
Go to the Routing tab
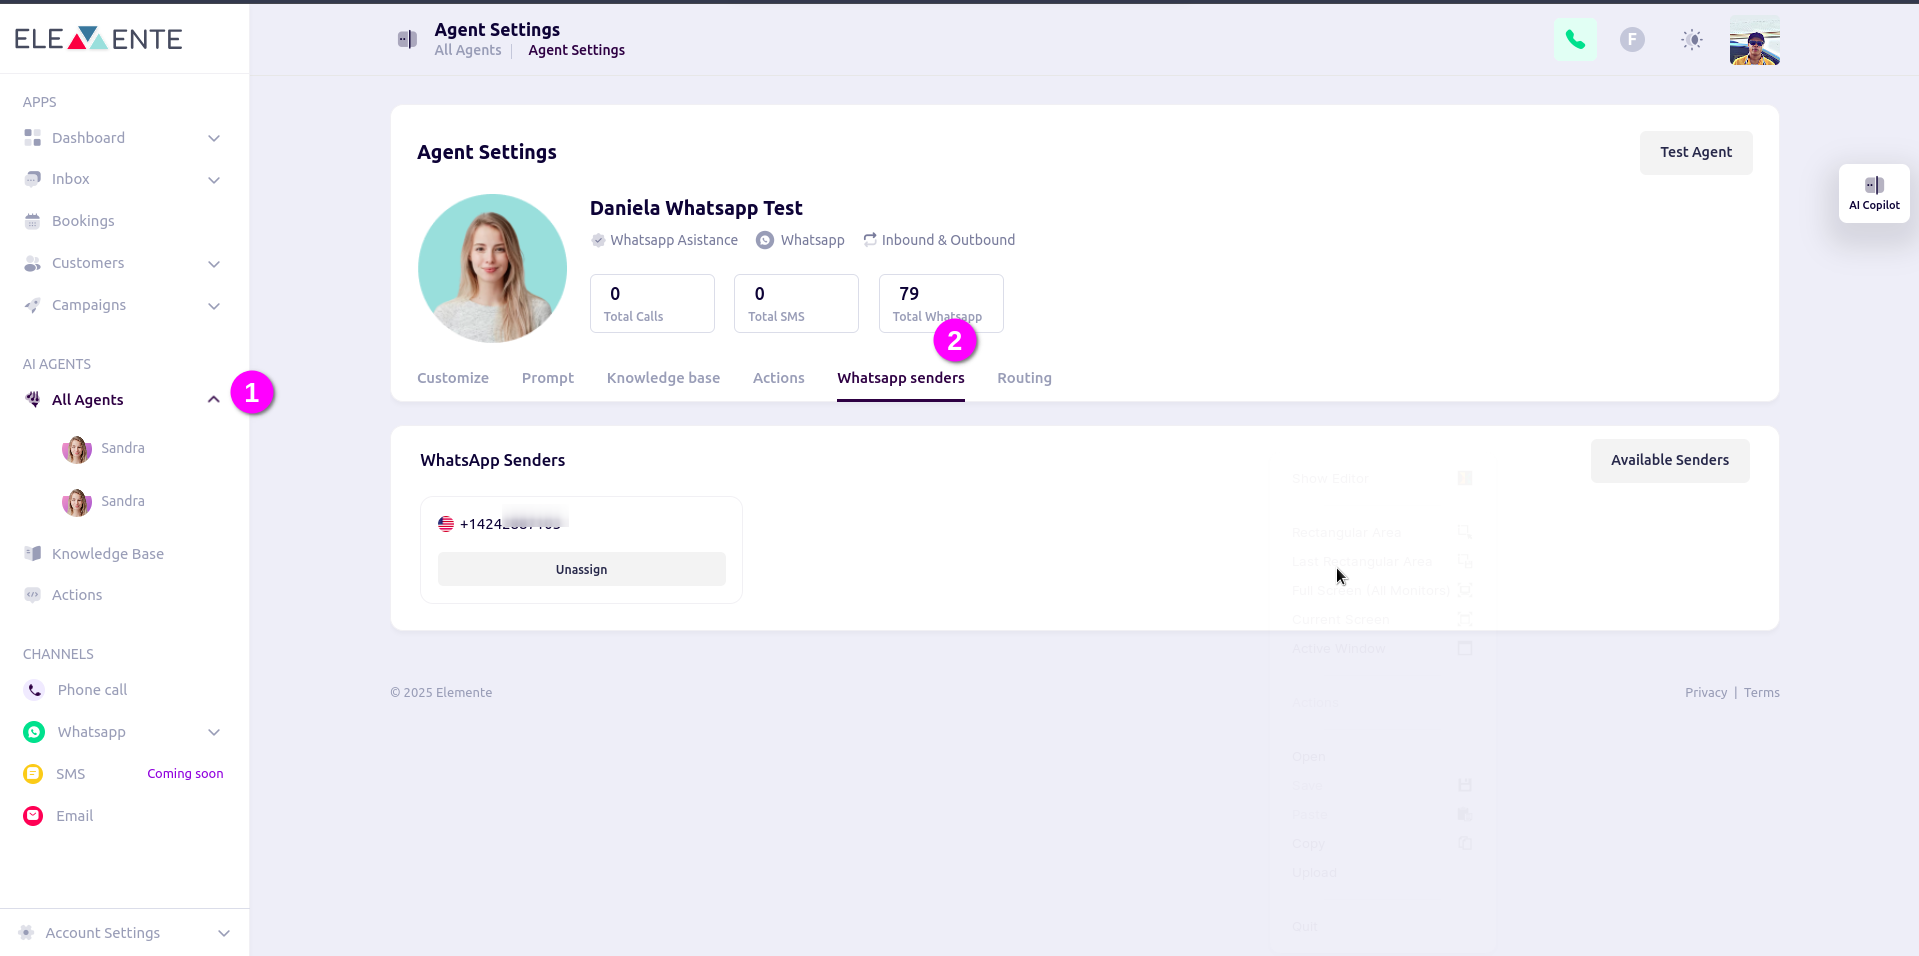1024,378
